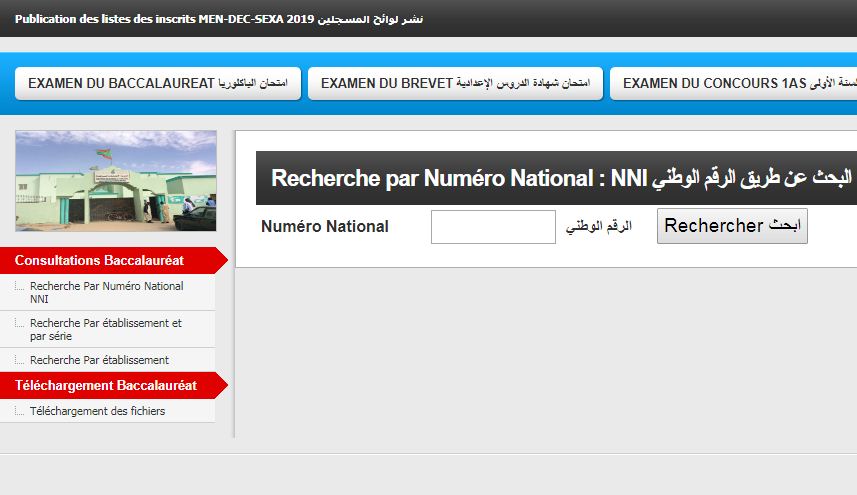Click tree bullet icon beside Recherche Par Numéro National

tap(20, 287)
